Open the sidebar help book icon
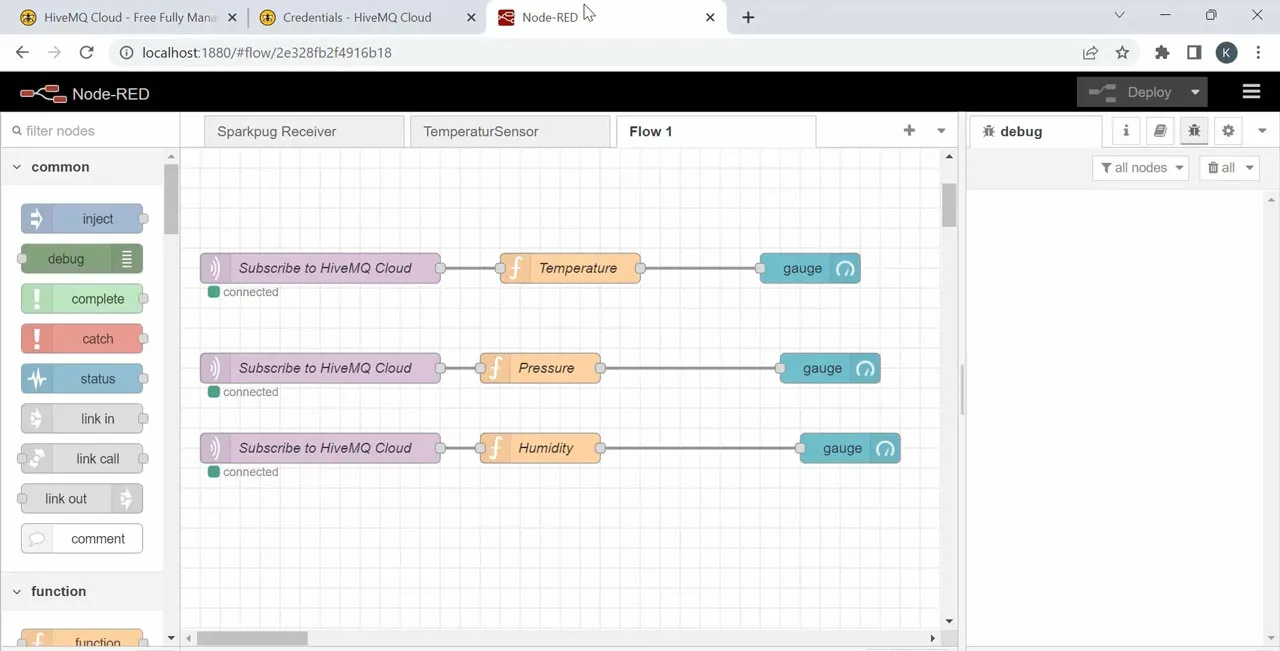Screen dimensions: 1280x651 click(x=1160, y=131)
